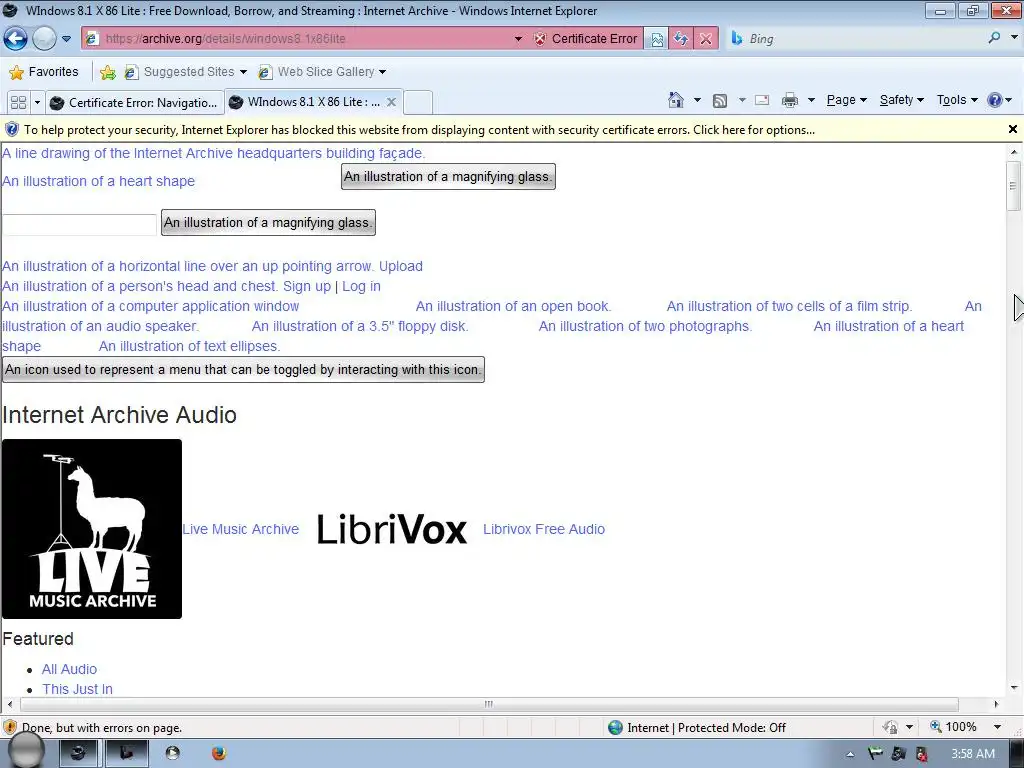
Task: Click the horizontal scrollbar thumb
Action: click(489, 704)
